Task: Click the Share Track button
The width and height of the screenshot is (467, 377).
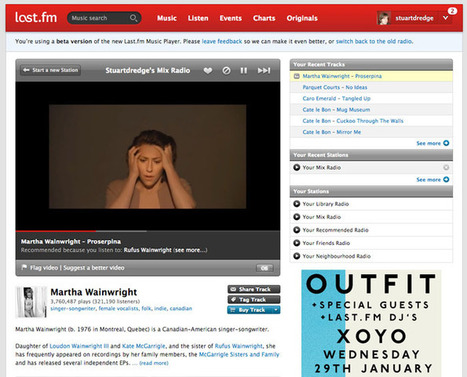Action: tap(254, 289)
